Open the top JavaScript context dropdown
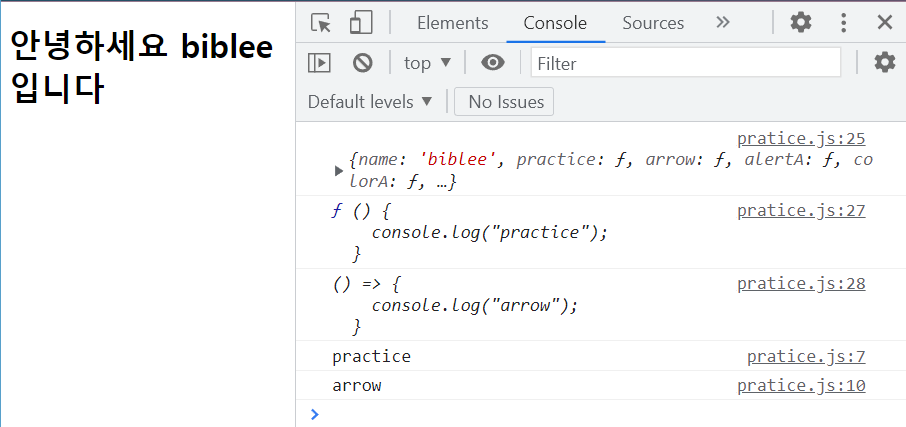The height and width of the screenshot is (427, 906). click(x=428, y=62)
